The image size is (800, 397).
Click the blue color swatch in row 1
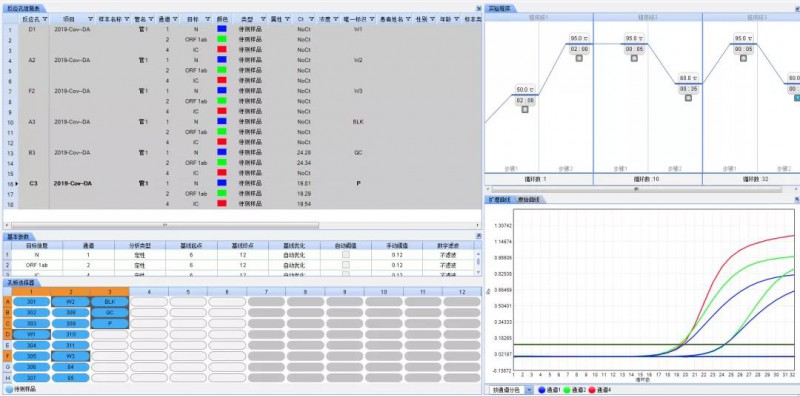click(x=221, y=29)
